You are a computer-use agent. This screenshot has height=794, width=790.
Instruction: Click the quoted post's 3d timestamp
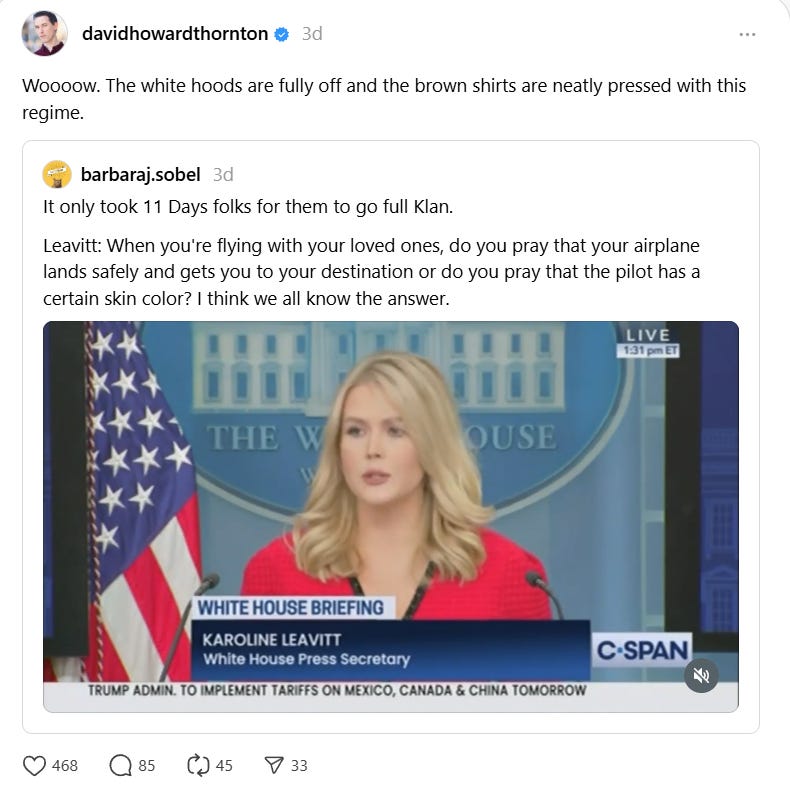(x=223, y=175)
